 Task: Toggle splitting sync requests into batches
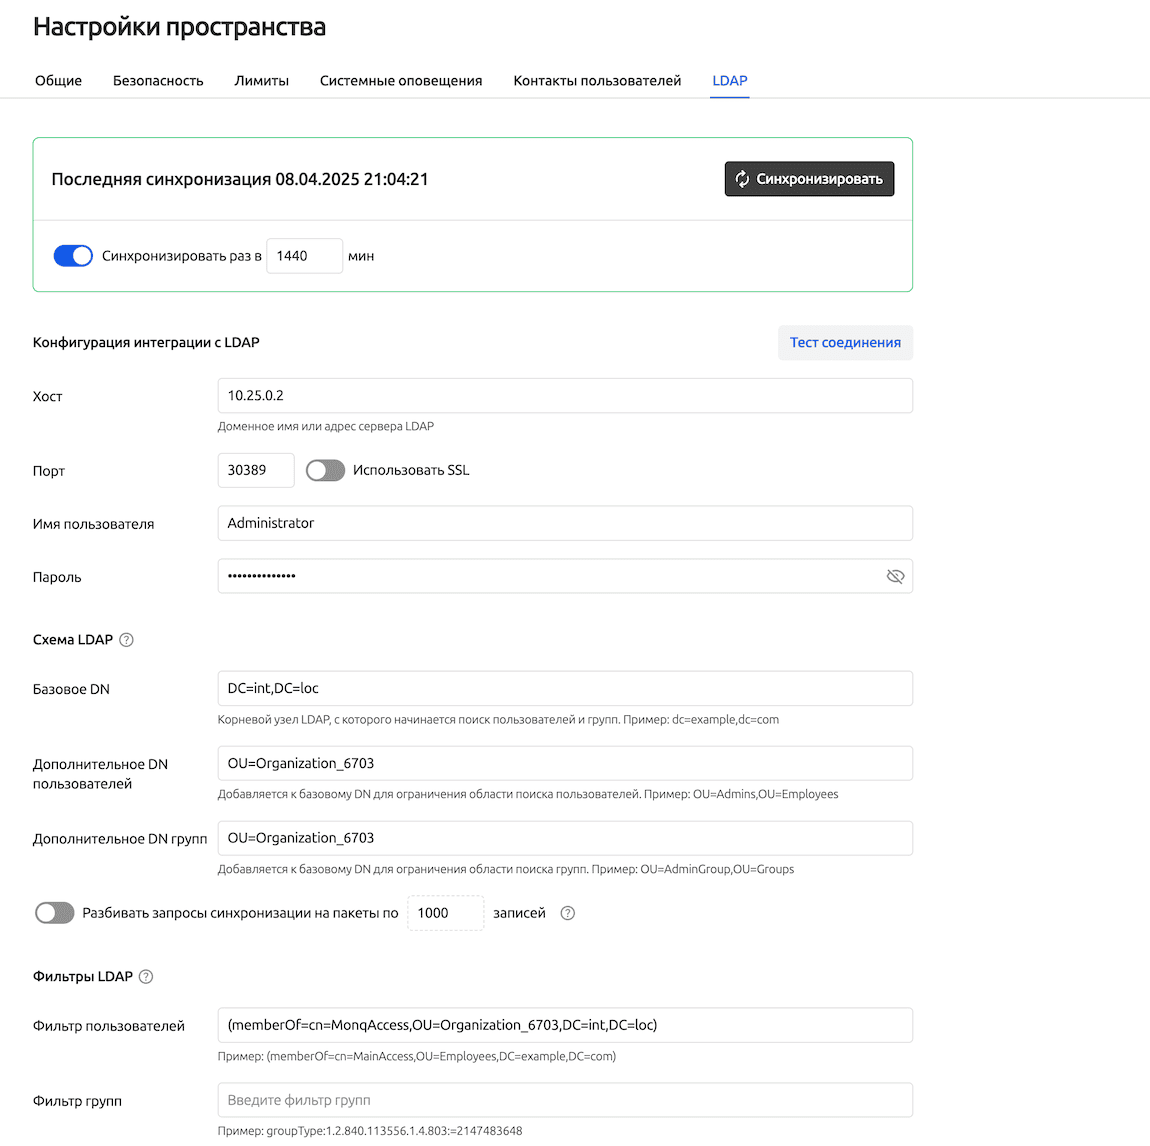(55, 913)
